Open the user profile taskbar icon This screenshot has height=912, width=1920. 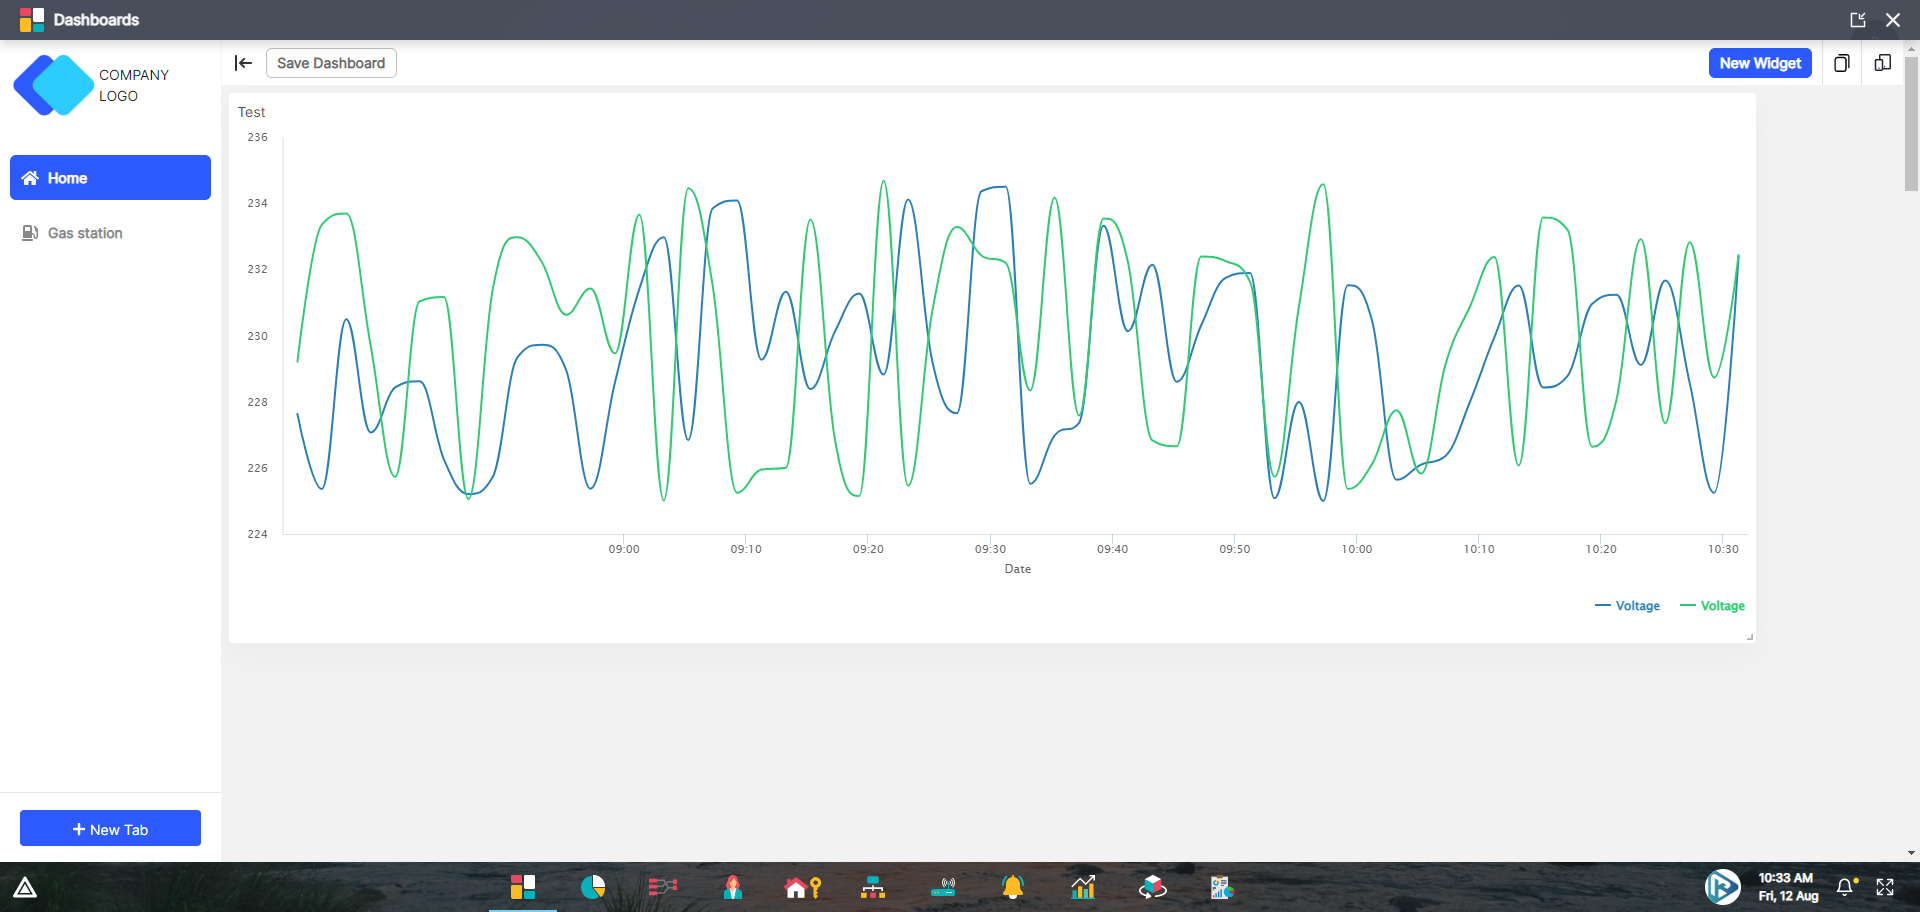(x=733, y=887)
